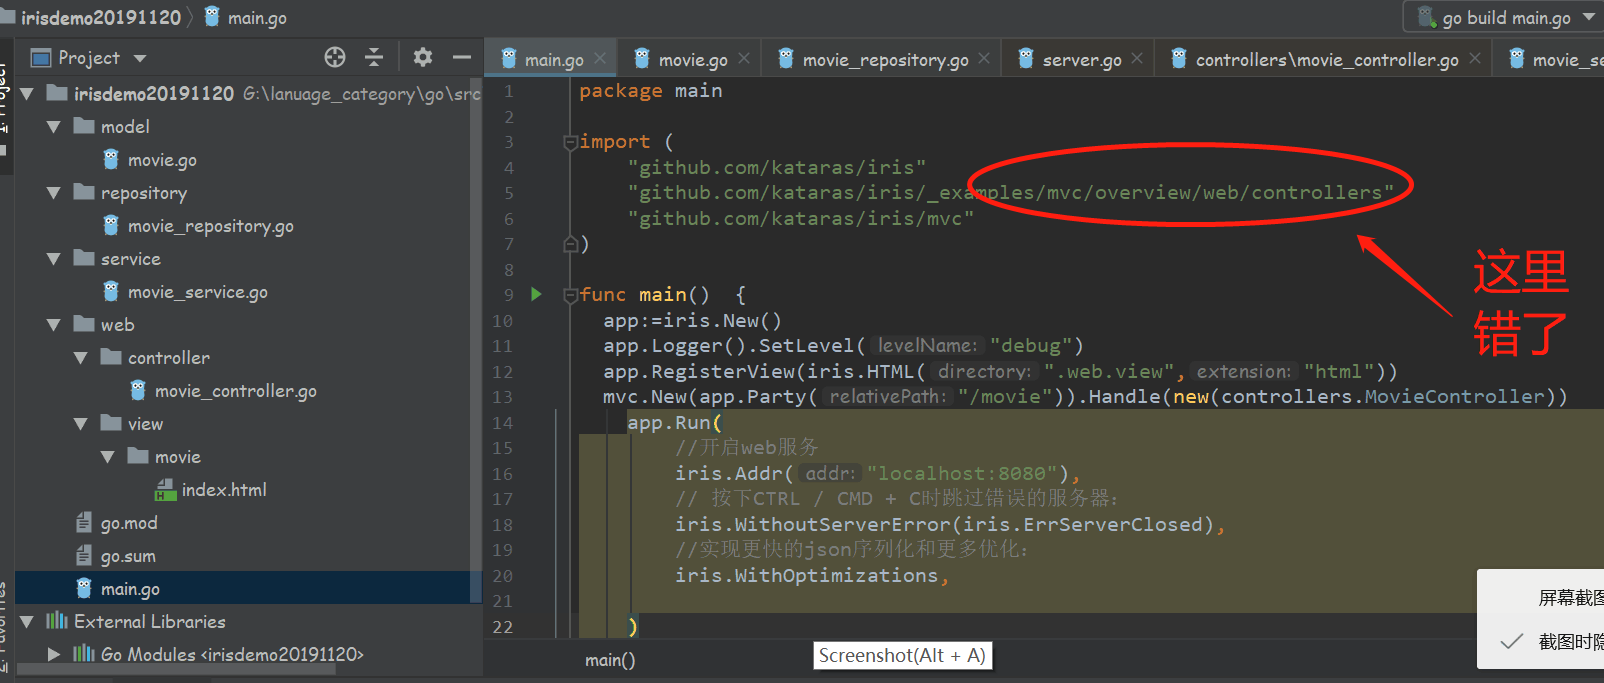Fold the main function in gutter

(x=569, y=295)
